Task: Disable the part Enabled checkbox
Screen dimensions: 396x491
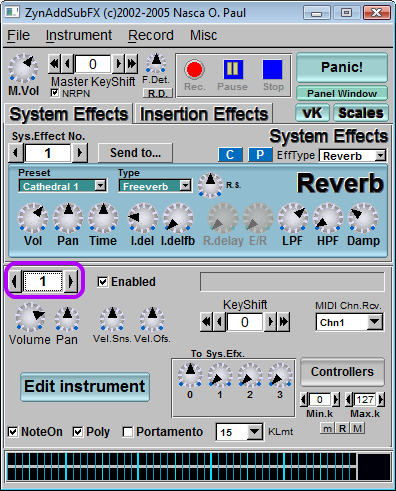Action: (x=103, y=282)
